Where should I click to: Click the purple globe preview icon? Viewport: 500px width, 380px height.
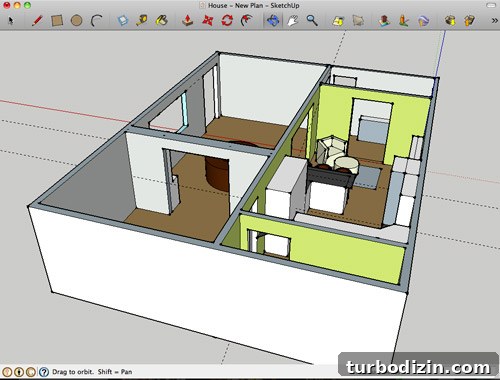423,21
